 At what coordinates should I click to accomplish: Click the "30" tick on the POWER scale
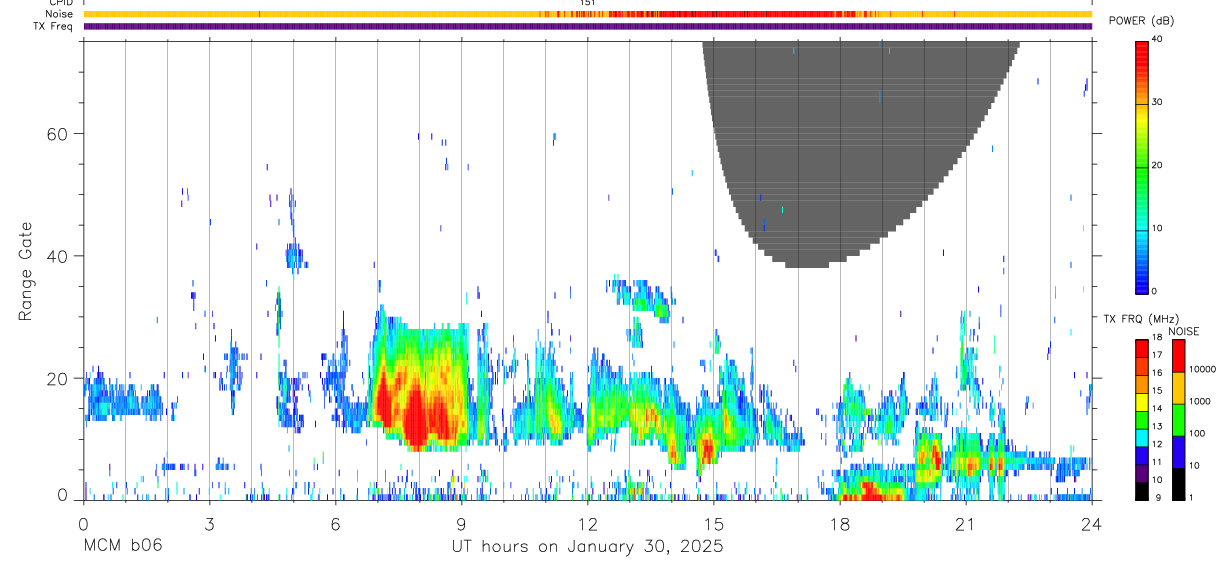coord(1157,103)
